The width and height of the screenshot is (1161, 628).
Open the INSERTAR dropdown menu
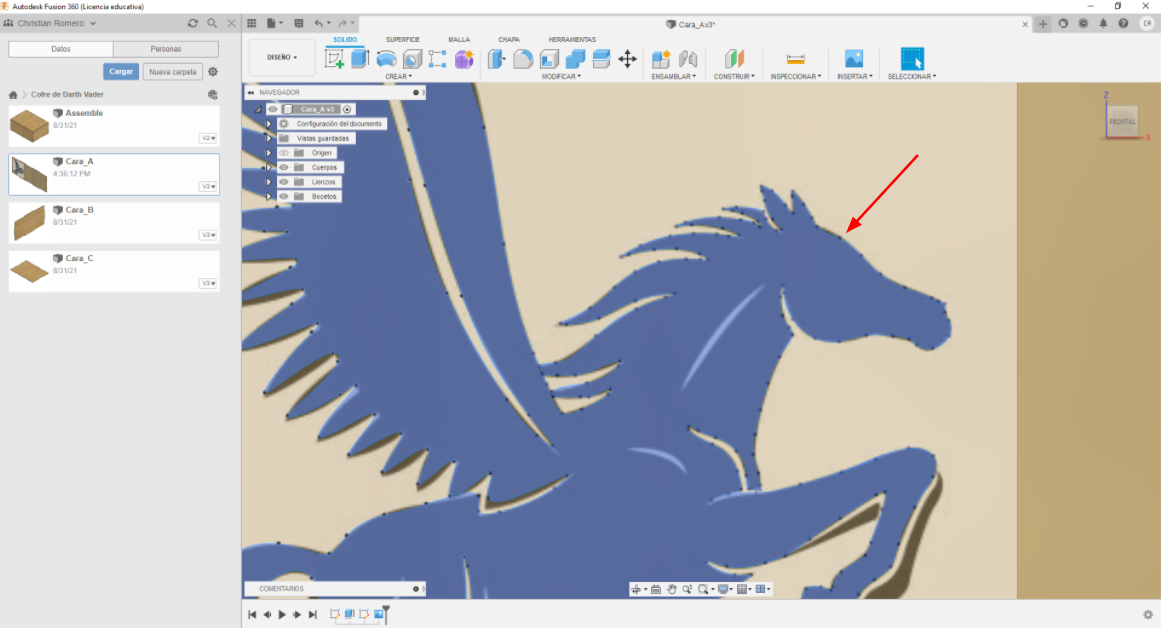point(855,76)
